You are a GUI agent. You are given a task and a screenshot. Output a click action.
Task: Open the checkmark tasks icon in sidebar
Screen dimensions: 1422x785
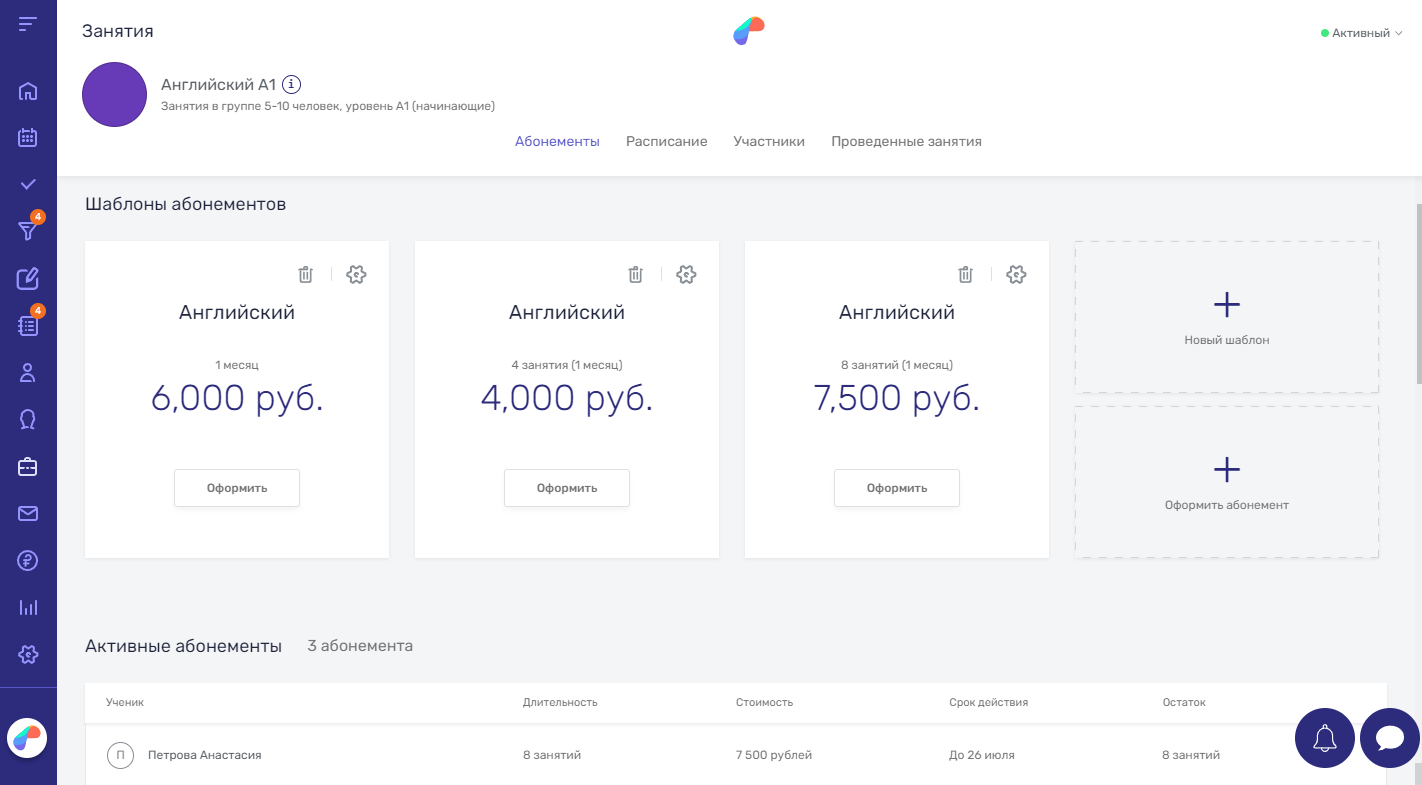28,185
